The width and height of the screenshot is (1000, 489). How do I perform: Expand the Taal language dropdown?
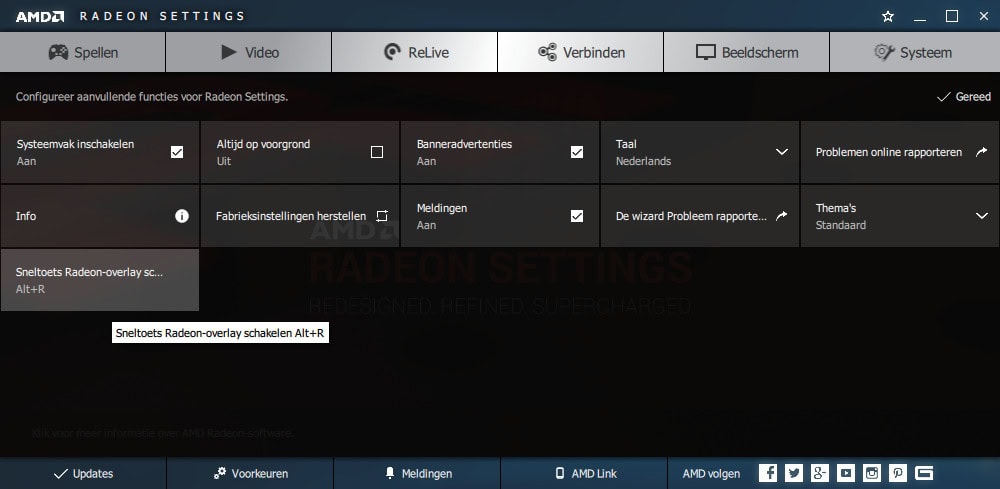(x=782, y=152)
